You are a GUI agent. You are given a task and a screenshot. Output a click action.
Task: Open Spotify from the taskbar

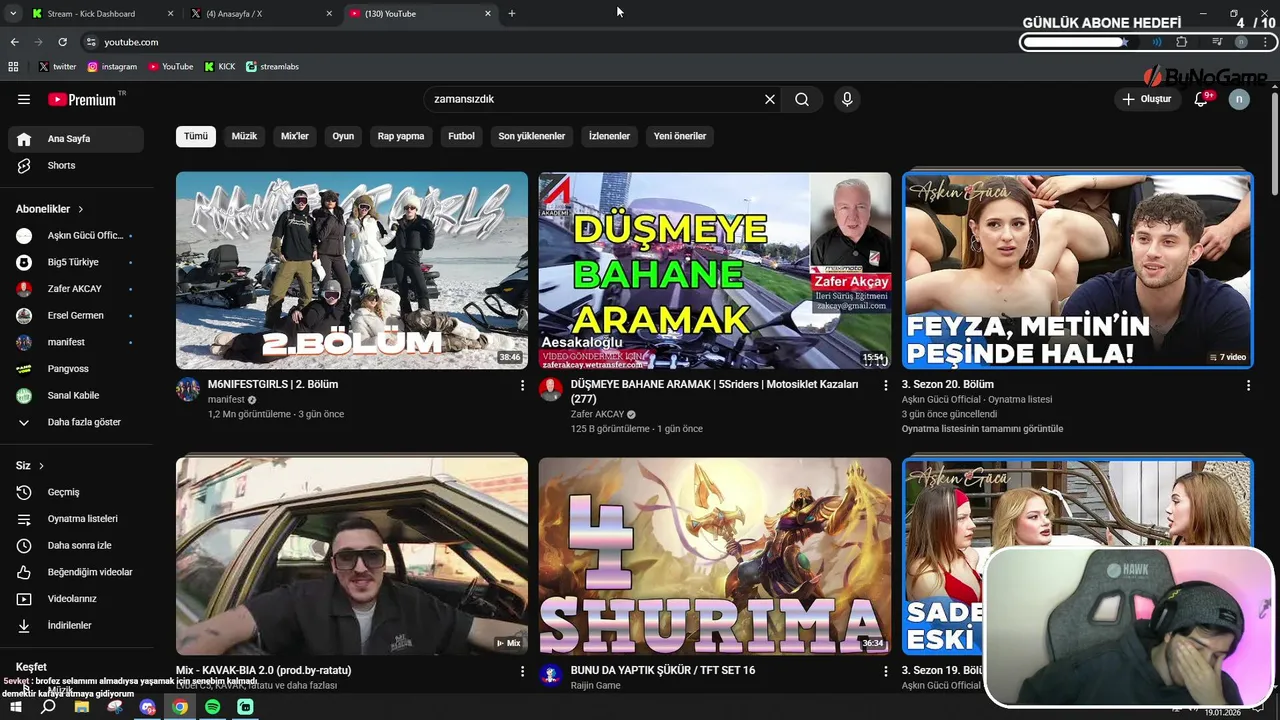[212, 707]
